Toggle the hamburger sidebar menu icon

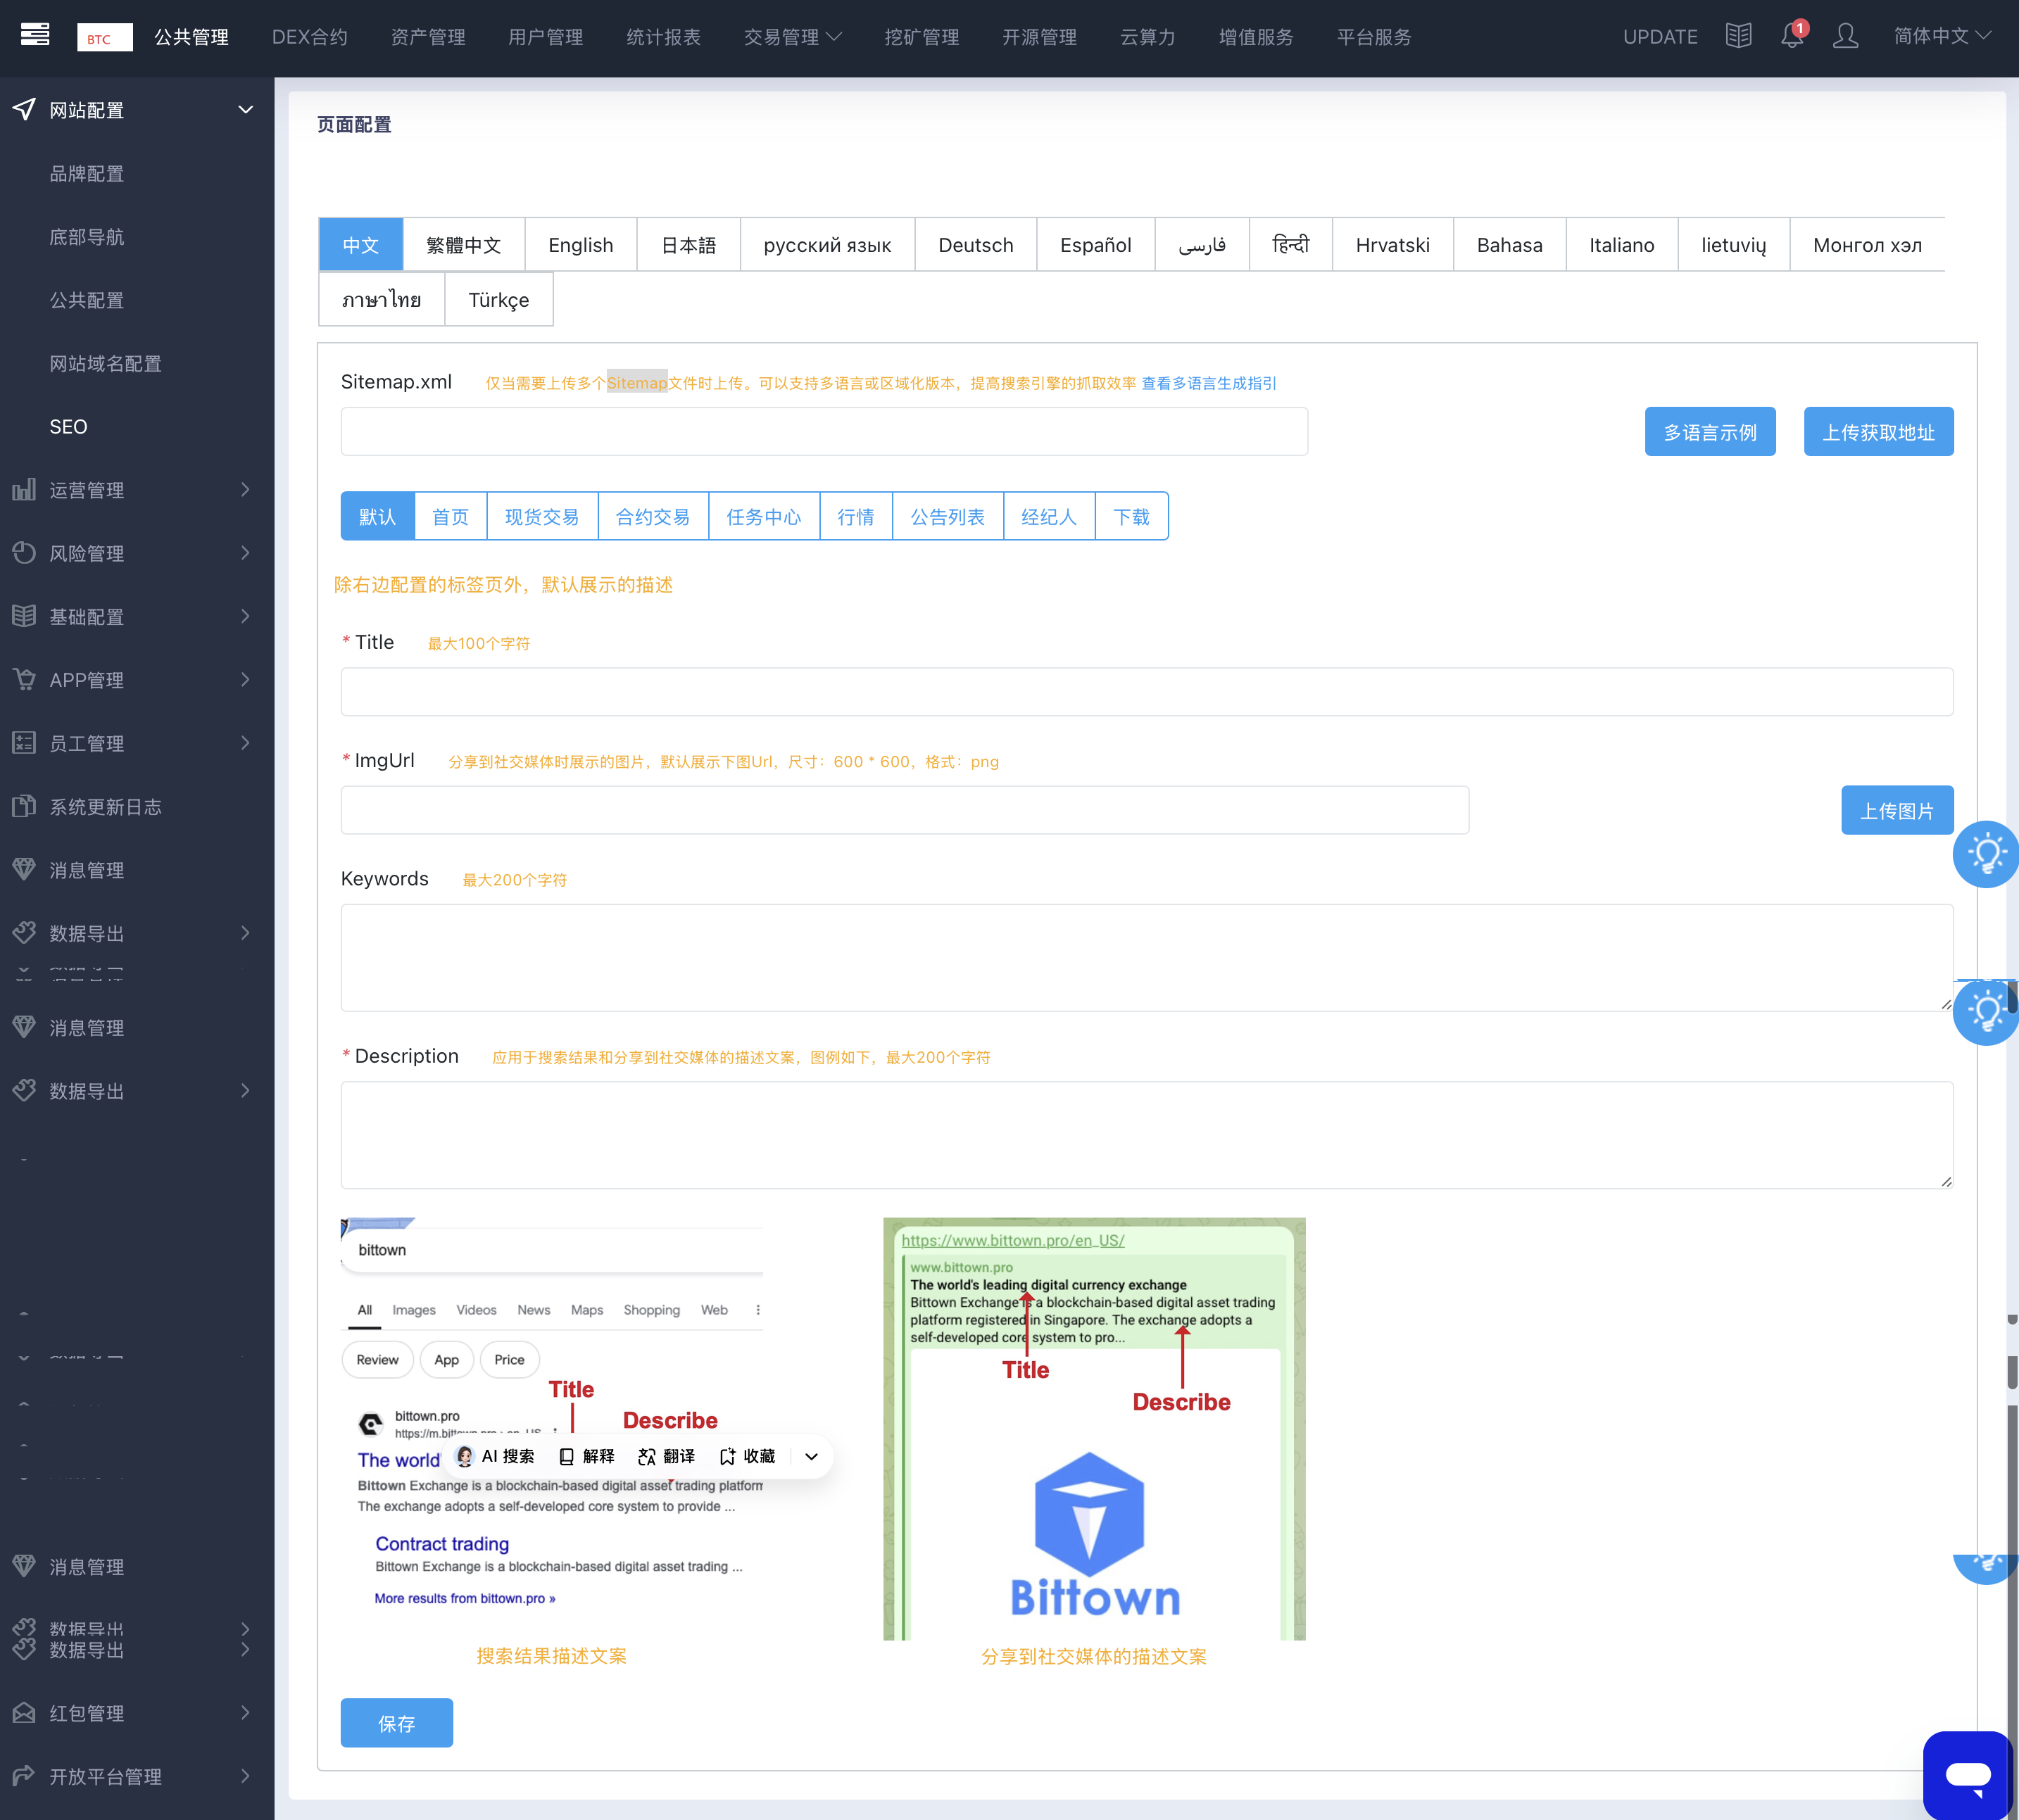tap(35, 35)
